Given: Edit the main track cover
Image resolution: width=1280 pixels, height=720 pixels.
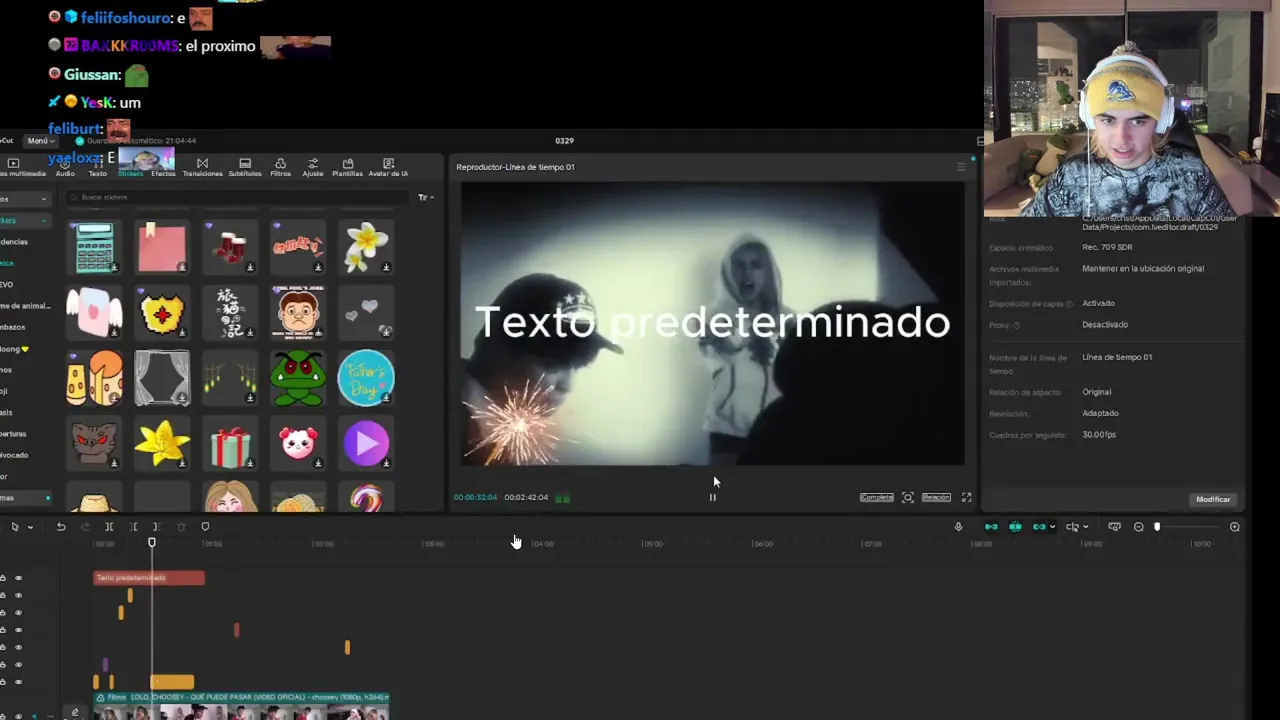Looking at the screenshot, I should [x=75, y=712].
